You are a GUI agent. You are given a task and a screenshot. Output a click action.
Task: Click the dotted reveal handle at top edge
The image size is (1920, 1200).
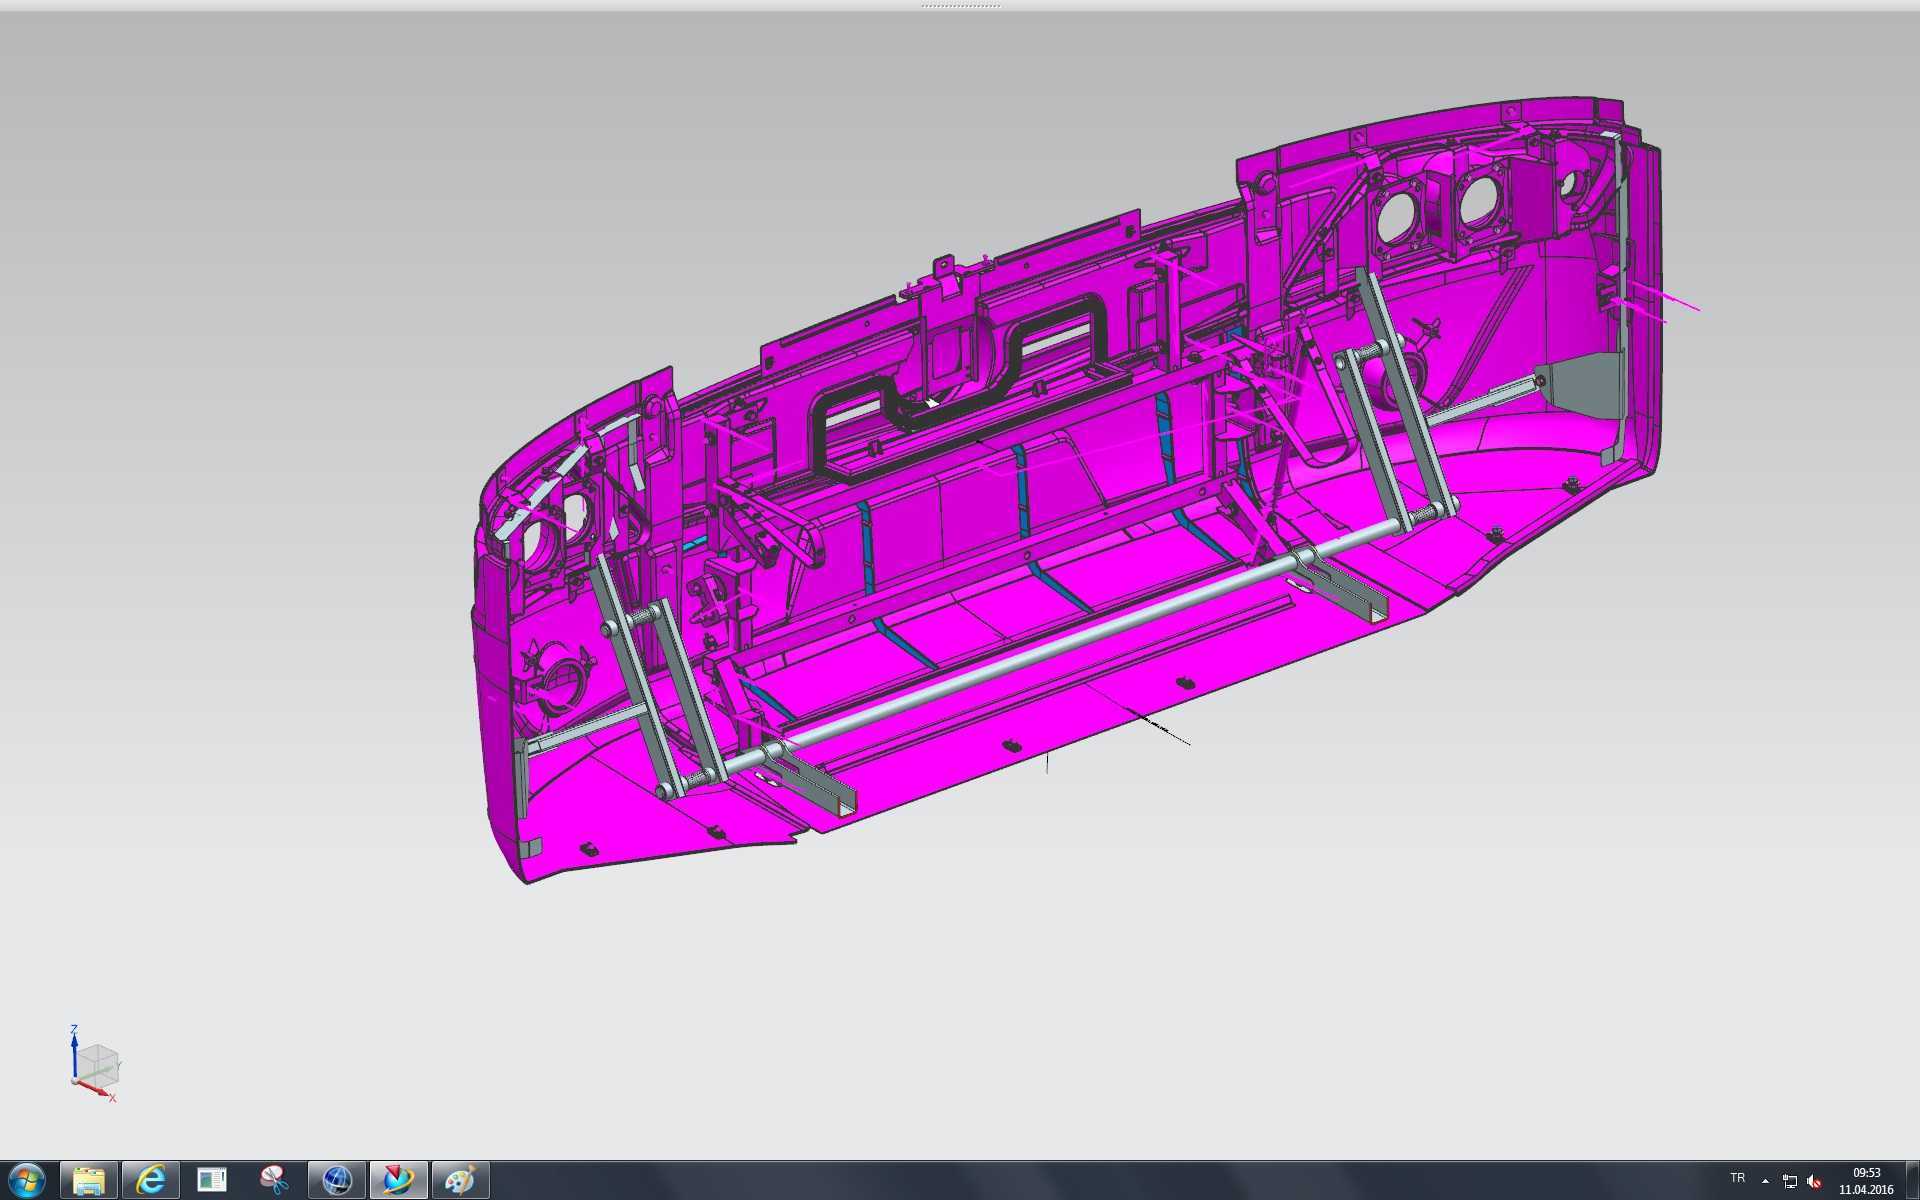click(x=960, y=5)
